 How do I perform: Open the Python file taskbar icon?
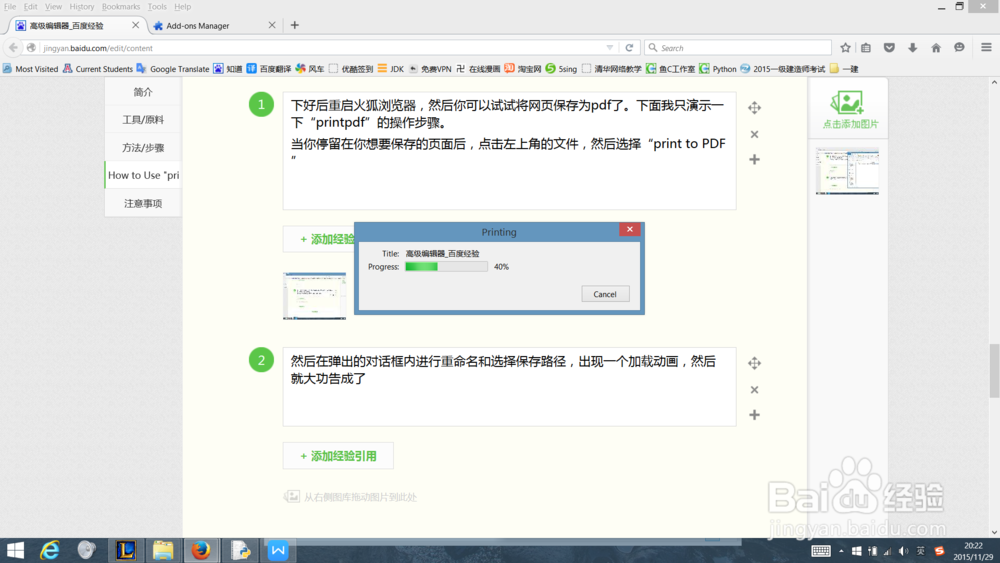point(240,550)
